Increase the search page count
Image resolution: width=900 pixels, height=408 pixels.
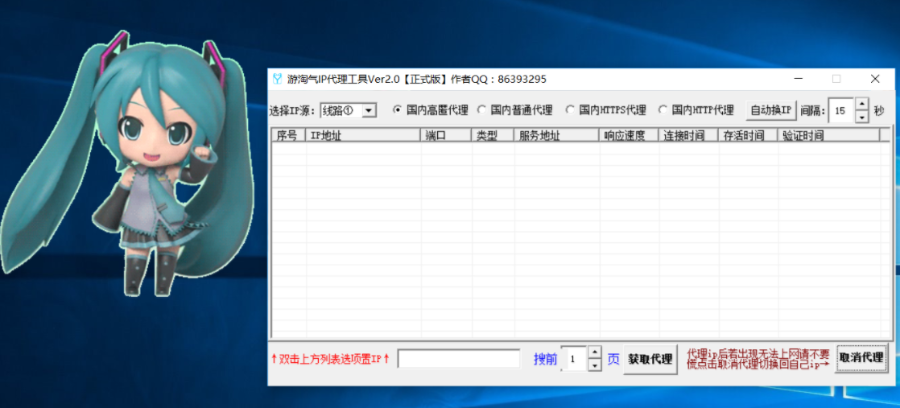click(x=595, y=352)
